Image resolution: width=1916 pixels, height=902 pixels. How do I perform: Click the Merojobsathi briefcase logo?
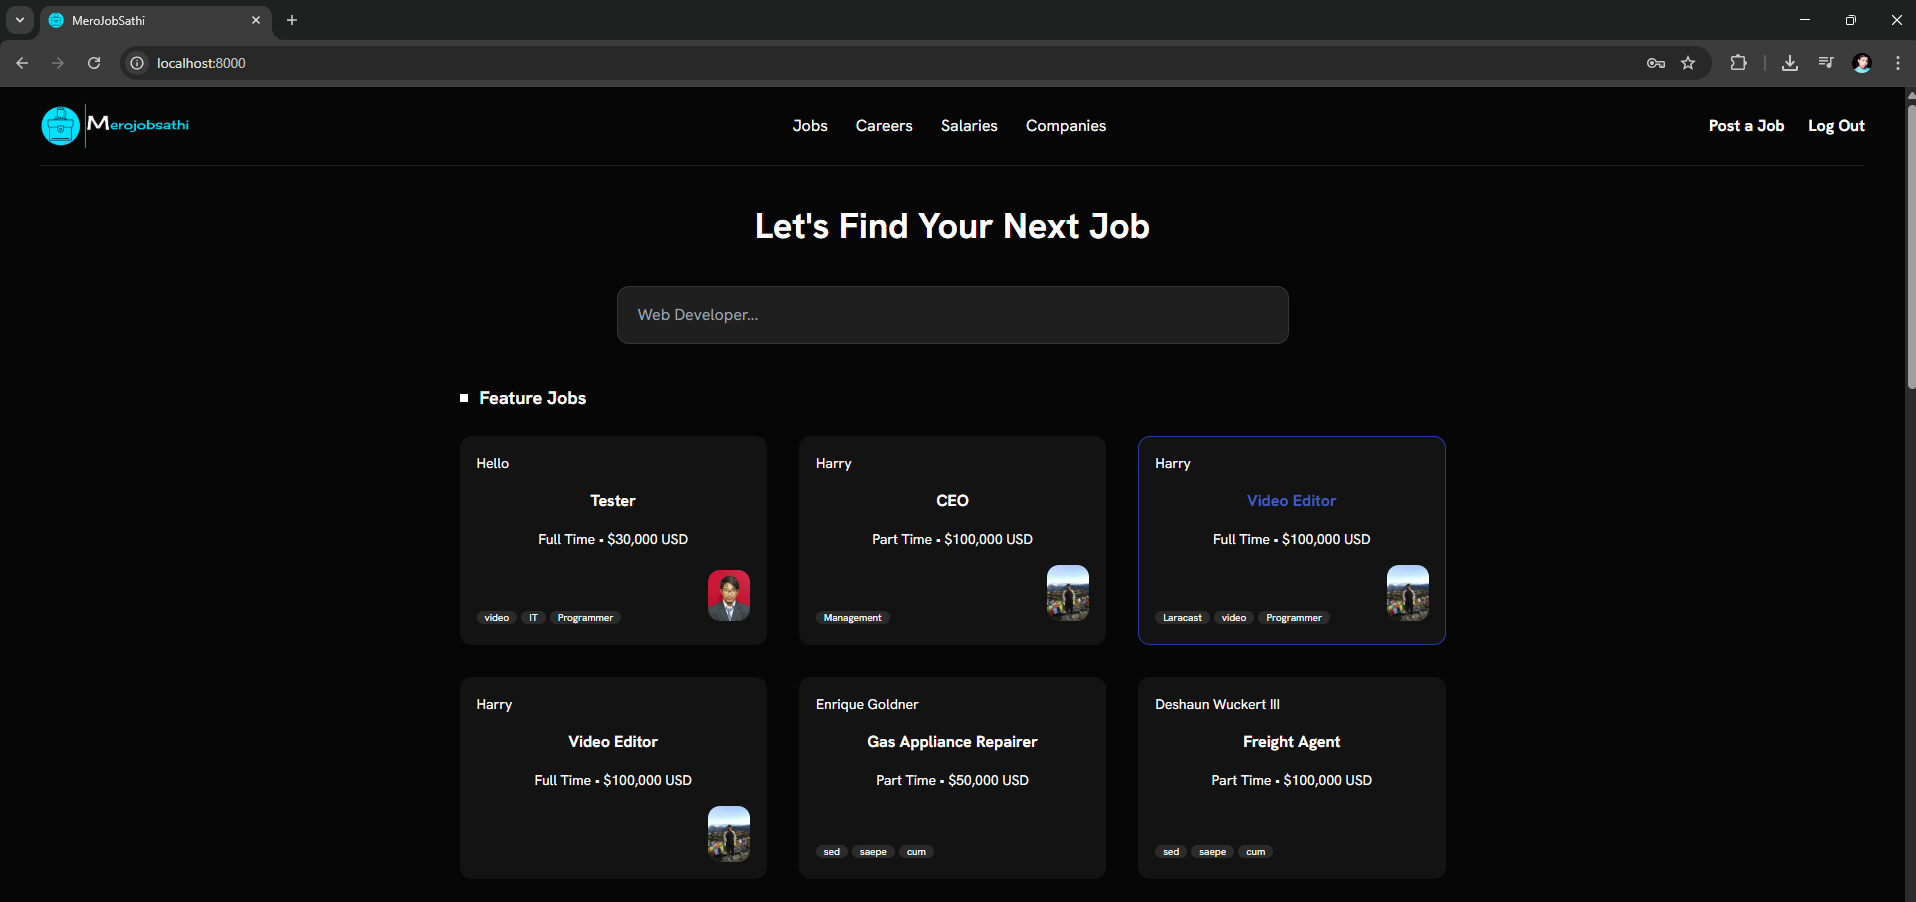tap(61, 126)
